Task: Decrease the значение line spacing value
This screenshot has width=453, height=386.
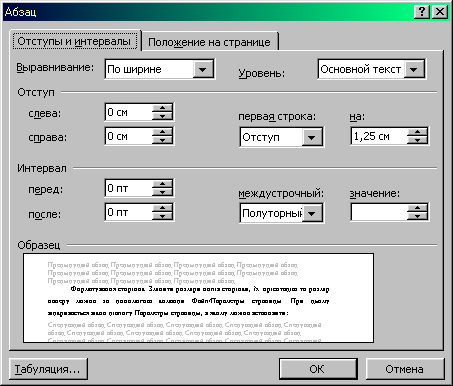Action: pos(417,216)
